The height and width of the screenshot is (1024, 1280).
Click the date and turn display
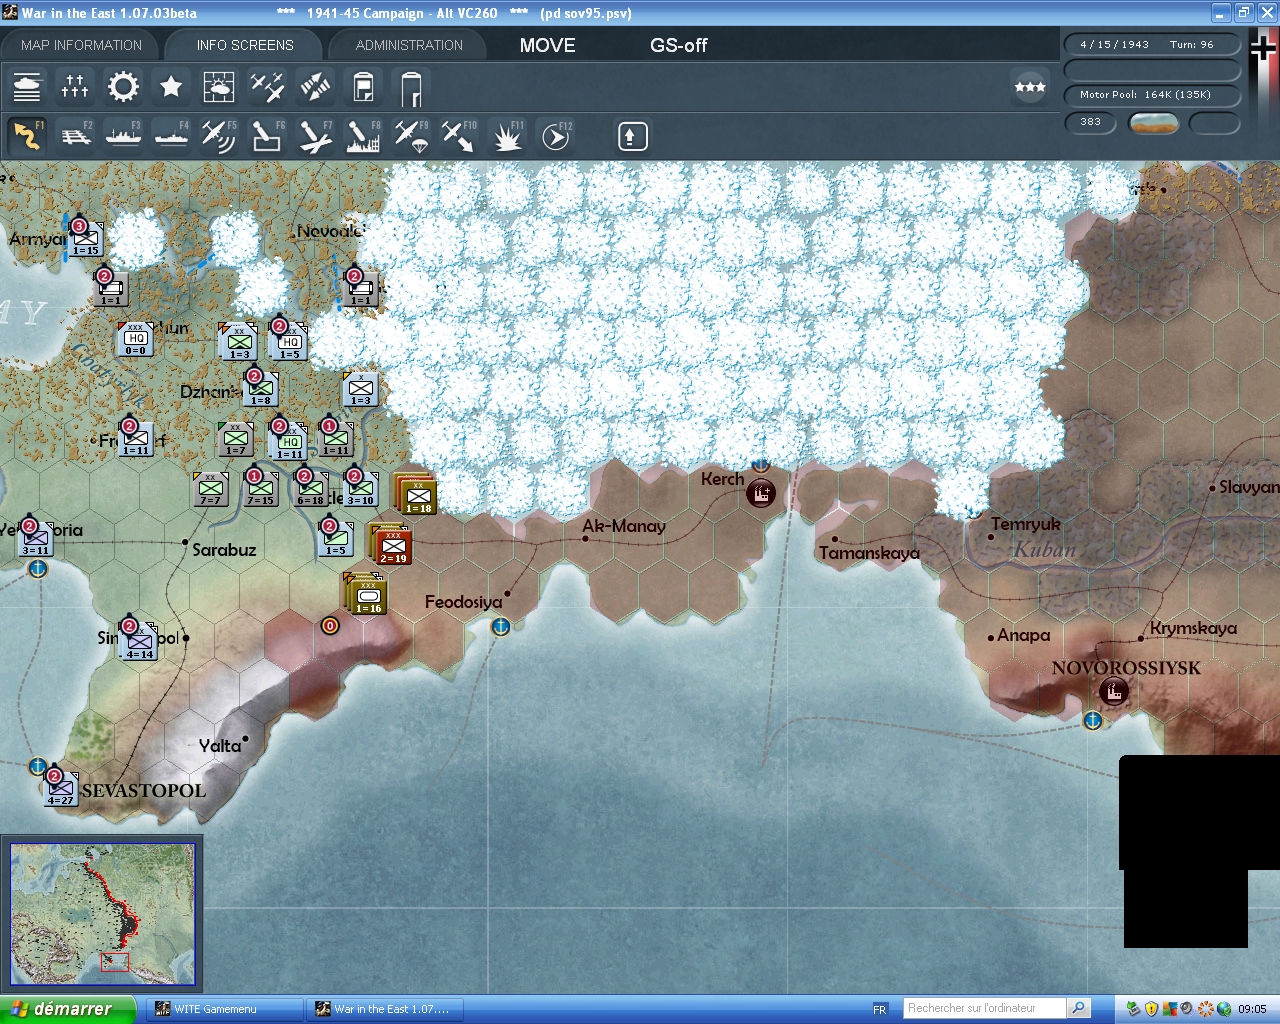tap(1152, 44)
